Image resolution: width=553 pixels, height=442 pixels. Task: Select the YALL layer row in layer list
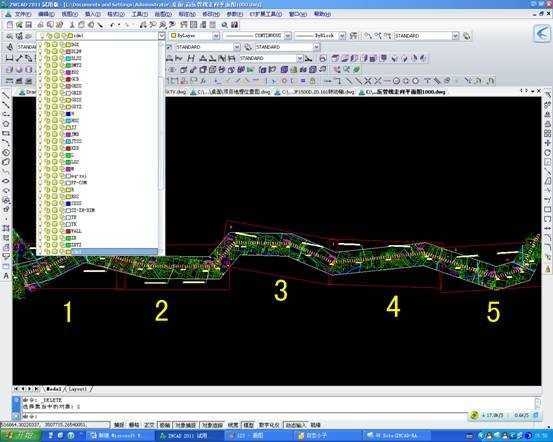click(x=97, y=231)
